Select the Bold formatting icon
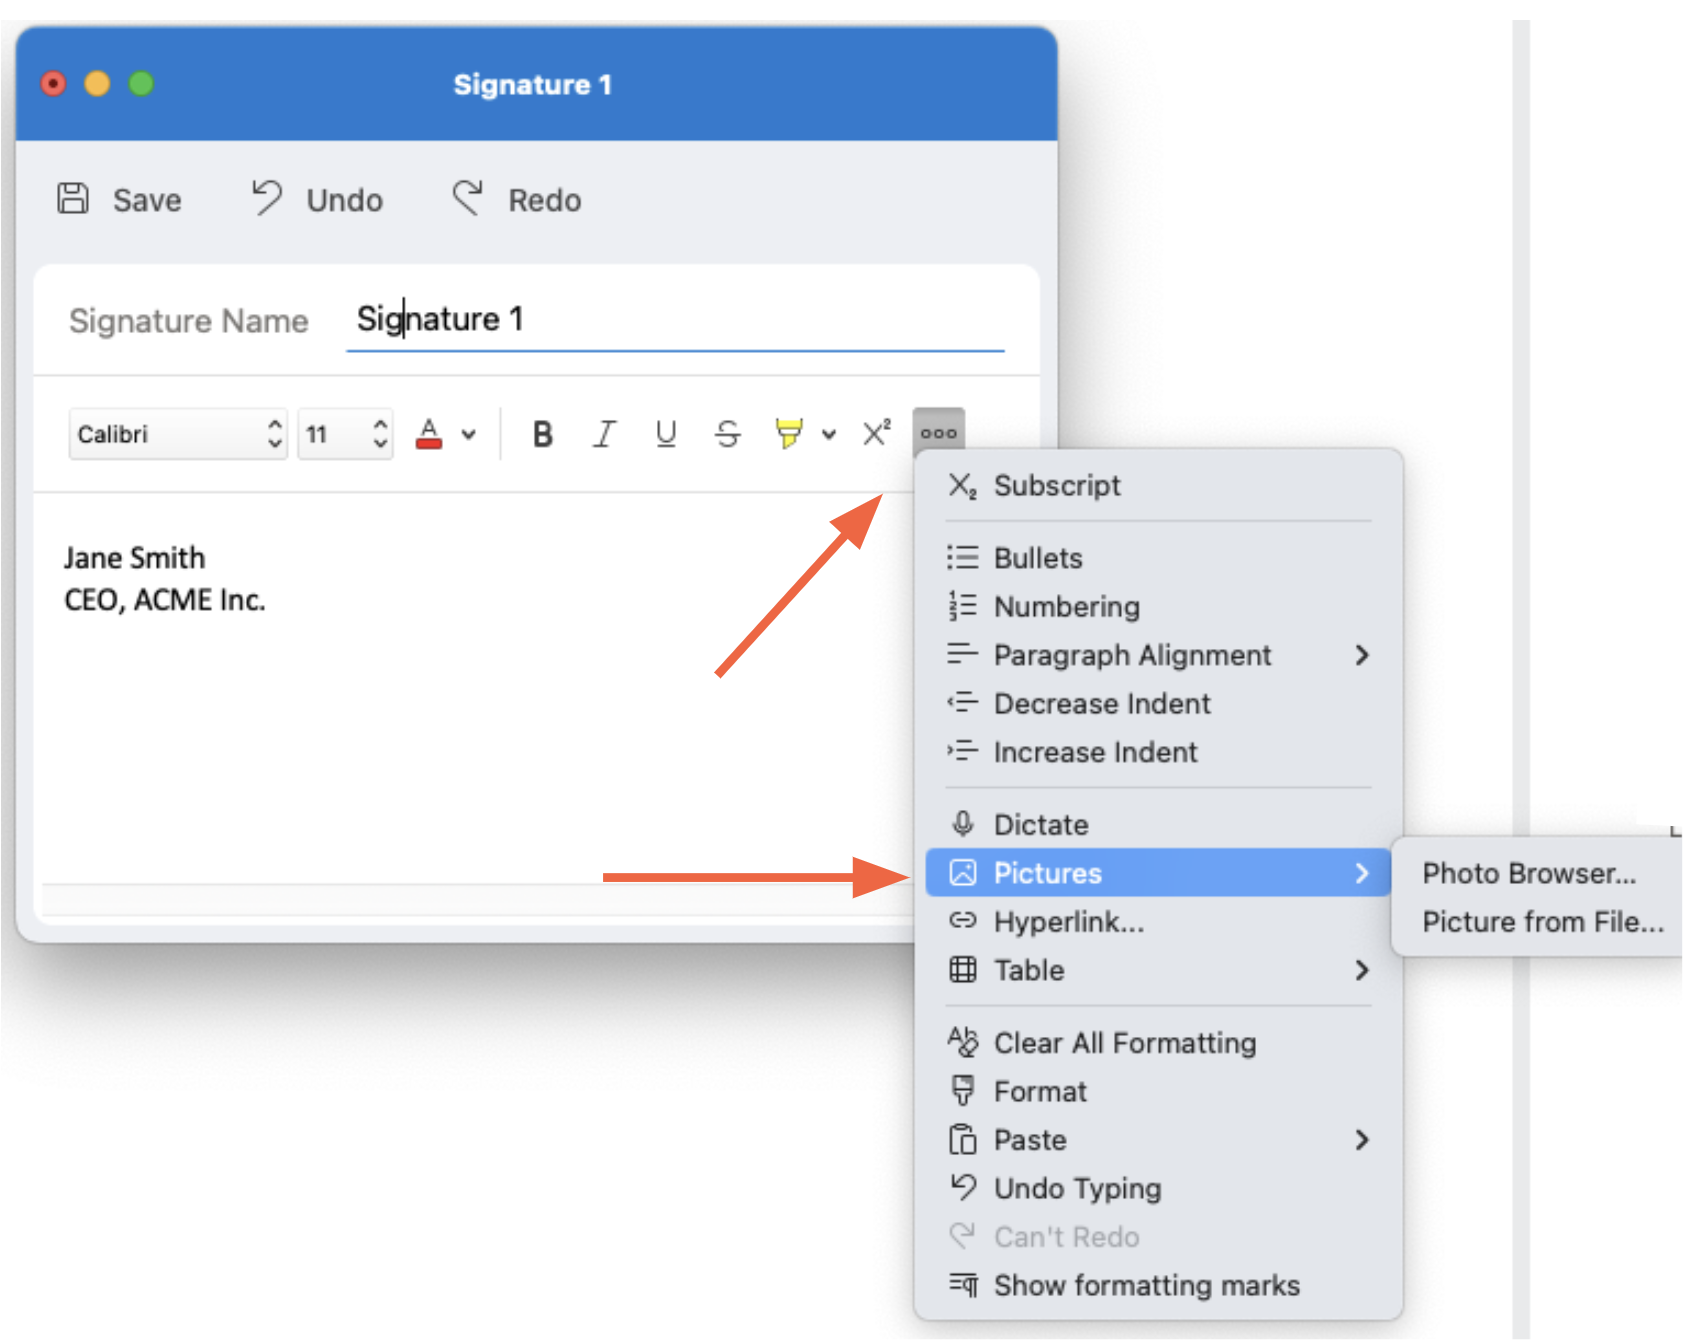 541,433
